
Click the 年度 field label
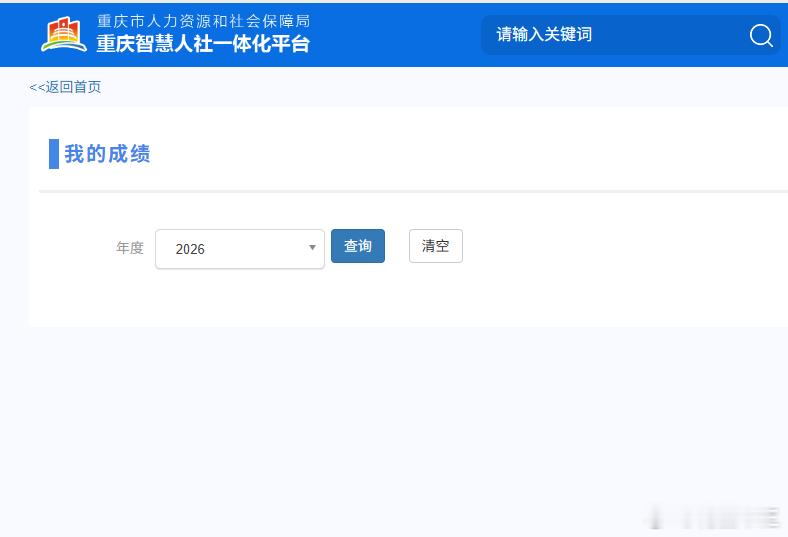(x=130, y=248)
